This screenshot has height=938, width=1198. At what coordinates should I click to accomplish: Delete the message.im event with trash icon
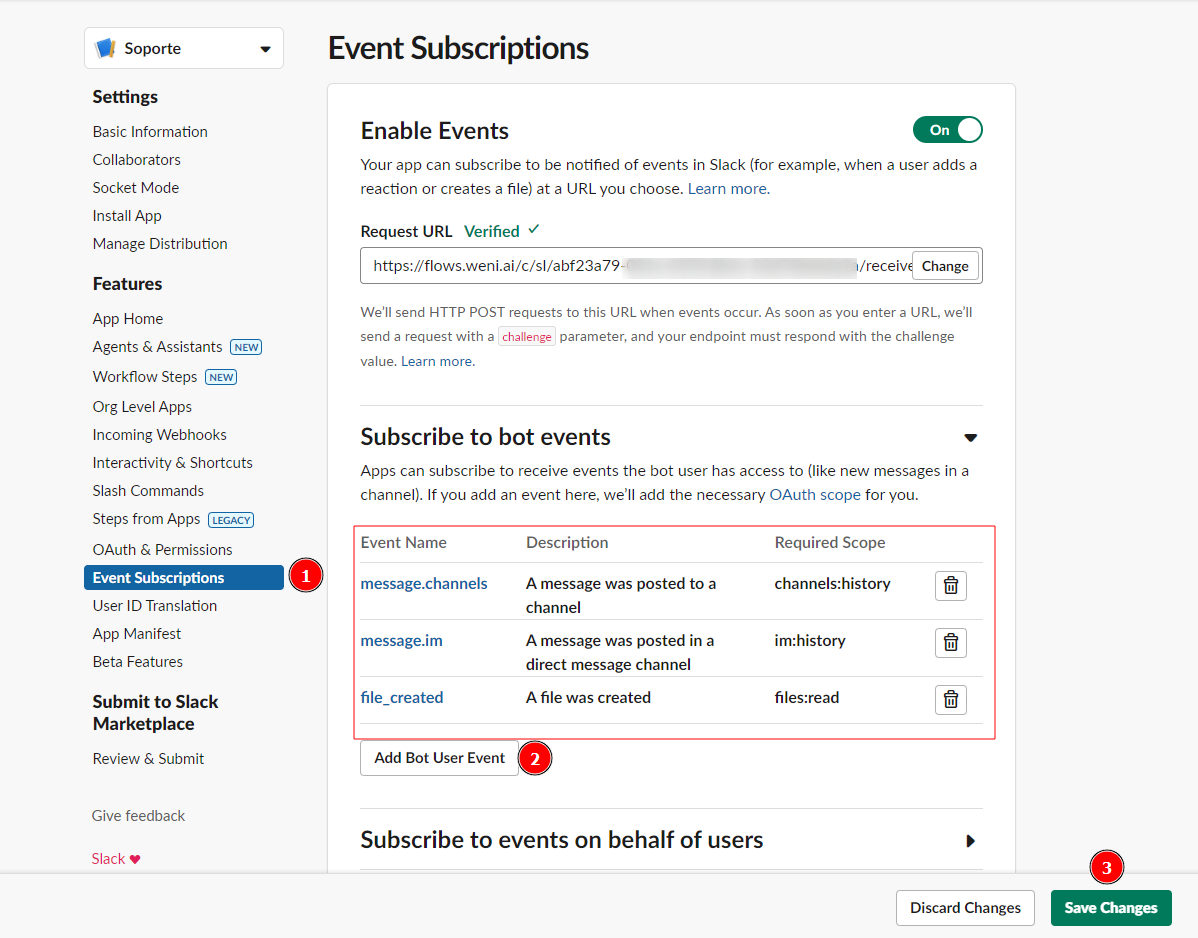950,643
